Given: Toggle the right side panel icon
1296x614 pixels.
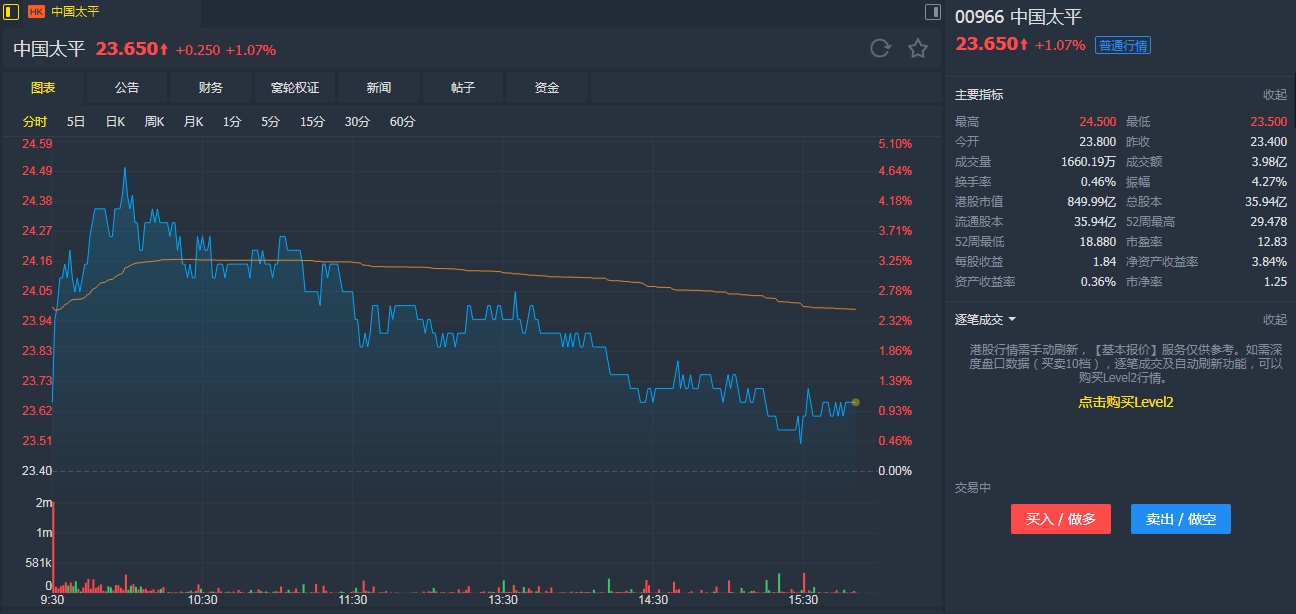Looking at the screenshot, I should (x=933, y=12).
